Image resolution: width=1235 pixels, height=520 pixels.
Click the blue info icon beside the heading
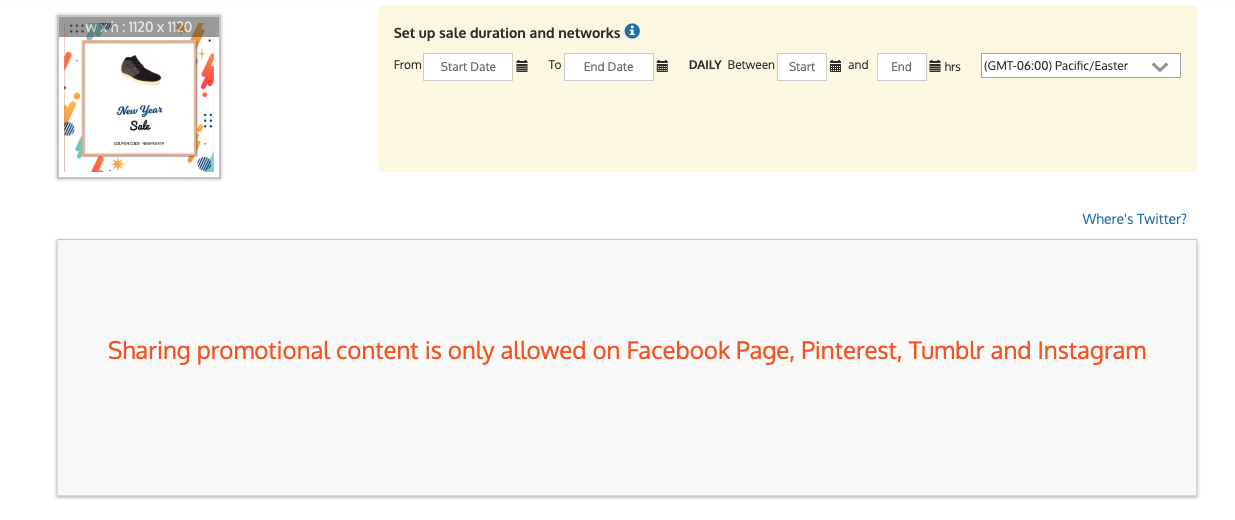(x=632, y=31)
